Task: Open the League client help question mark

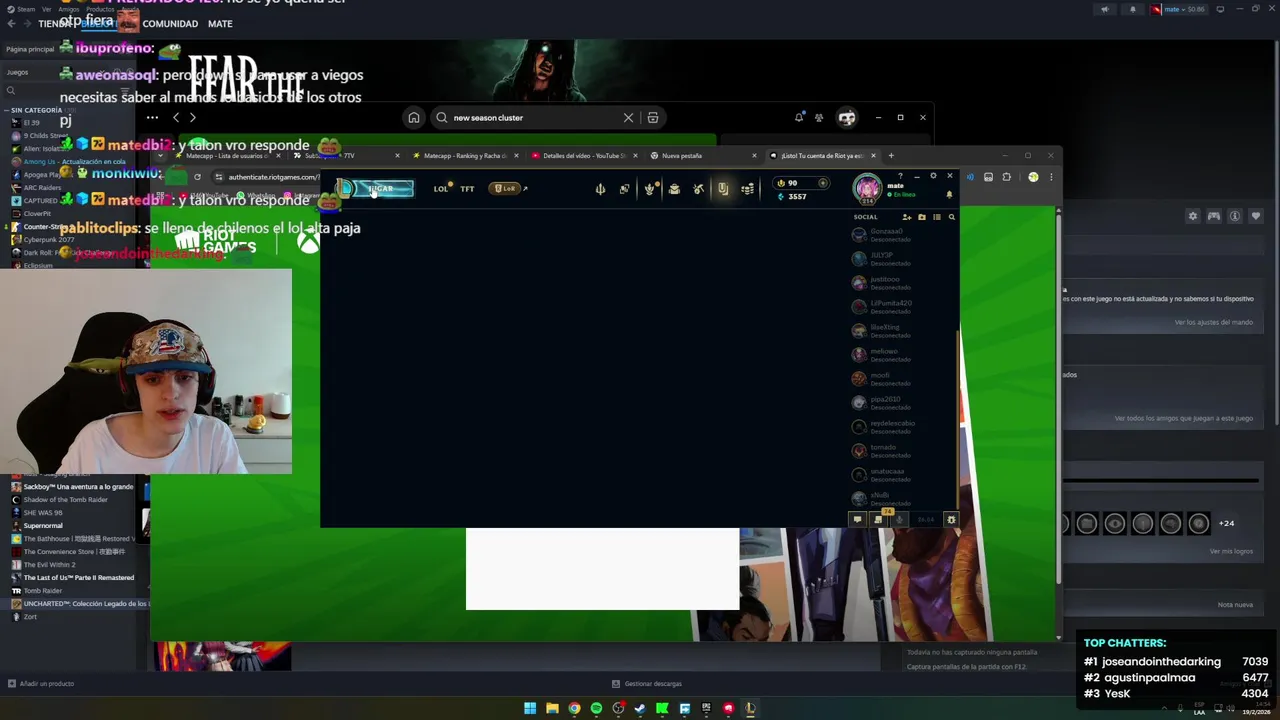Action: pos(900,176)
